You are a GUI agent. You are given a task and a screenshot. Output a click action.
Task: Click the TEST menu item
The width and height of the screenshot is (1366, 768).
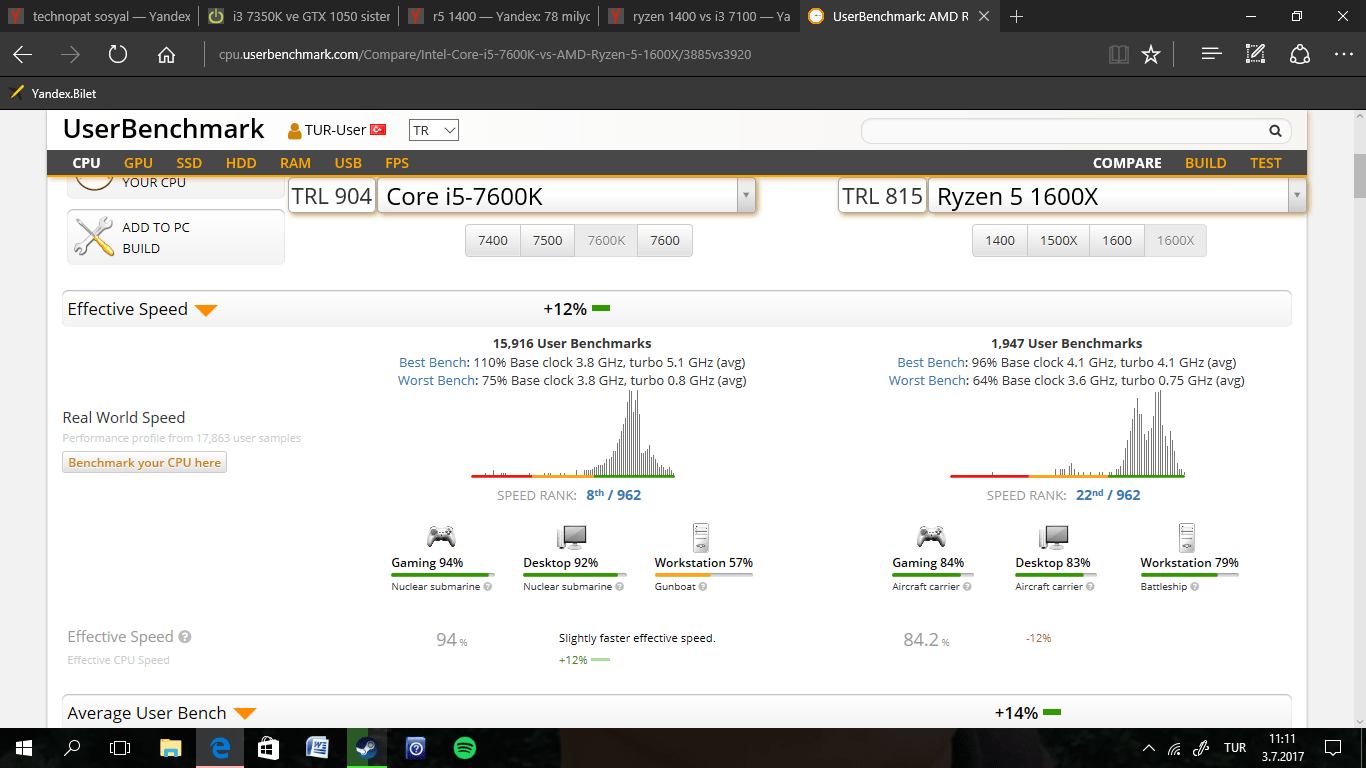click(x=1265, y=163)
